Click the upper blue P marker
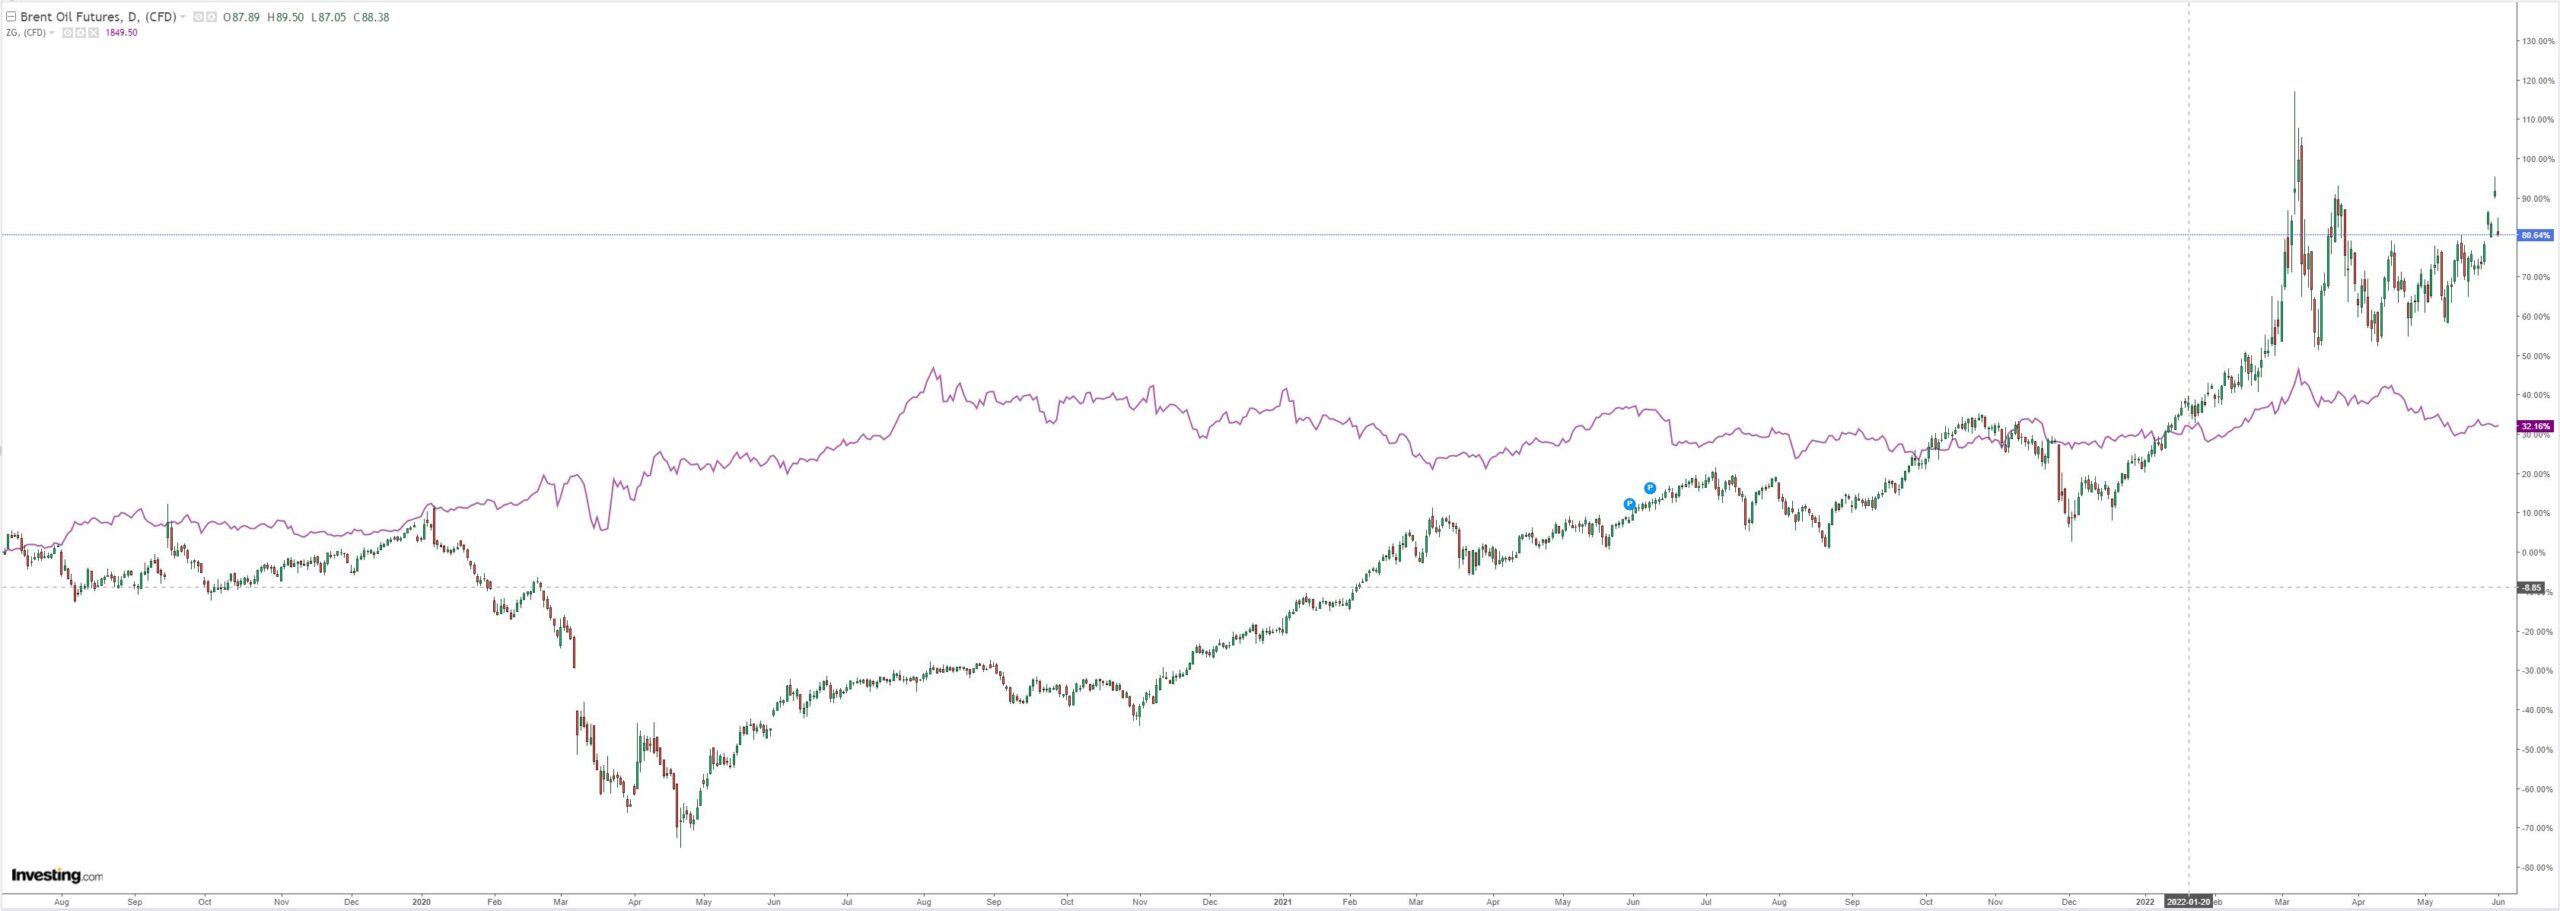Viewport: 2560px width, 911px height. [1650, 488]
